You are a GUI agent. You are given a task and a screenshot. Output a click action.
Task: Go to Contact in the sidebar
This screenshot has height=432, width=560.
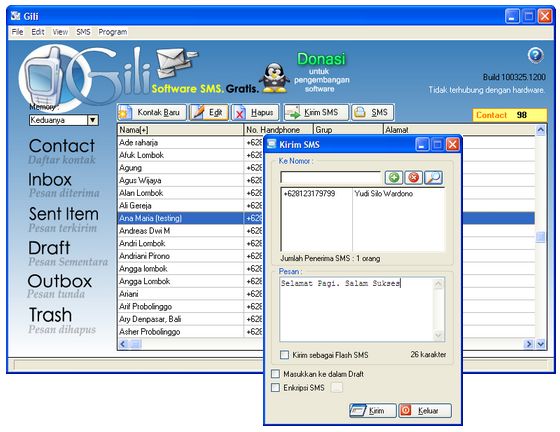[62, 146]
